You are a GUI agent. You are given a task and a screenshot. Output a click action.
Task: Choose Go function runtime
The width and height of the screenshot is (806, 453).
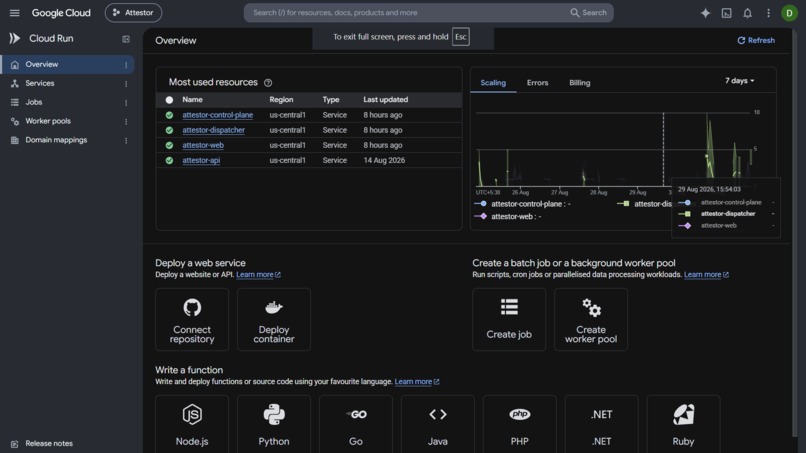356,424
